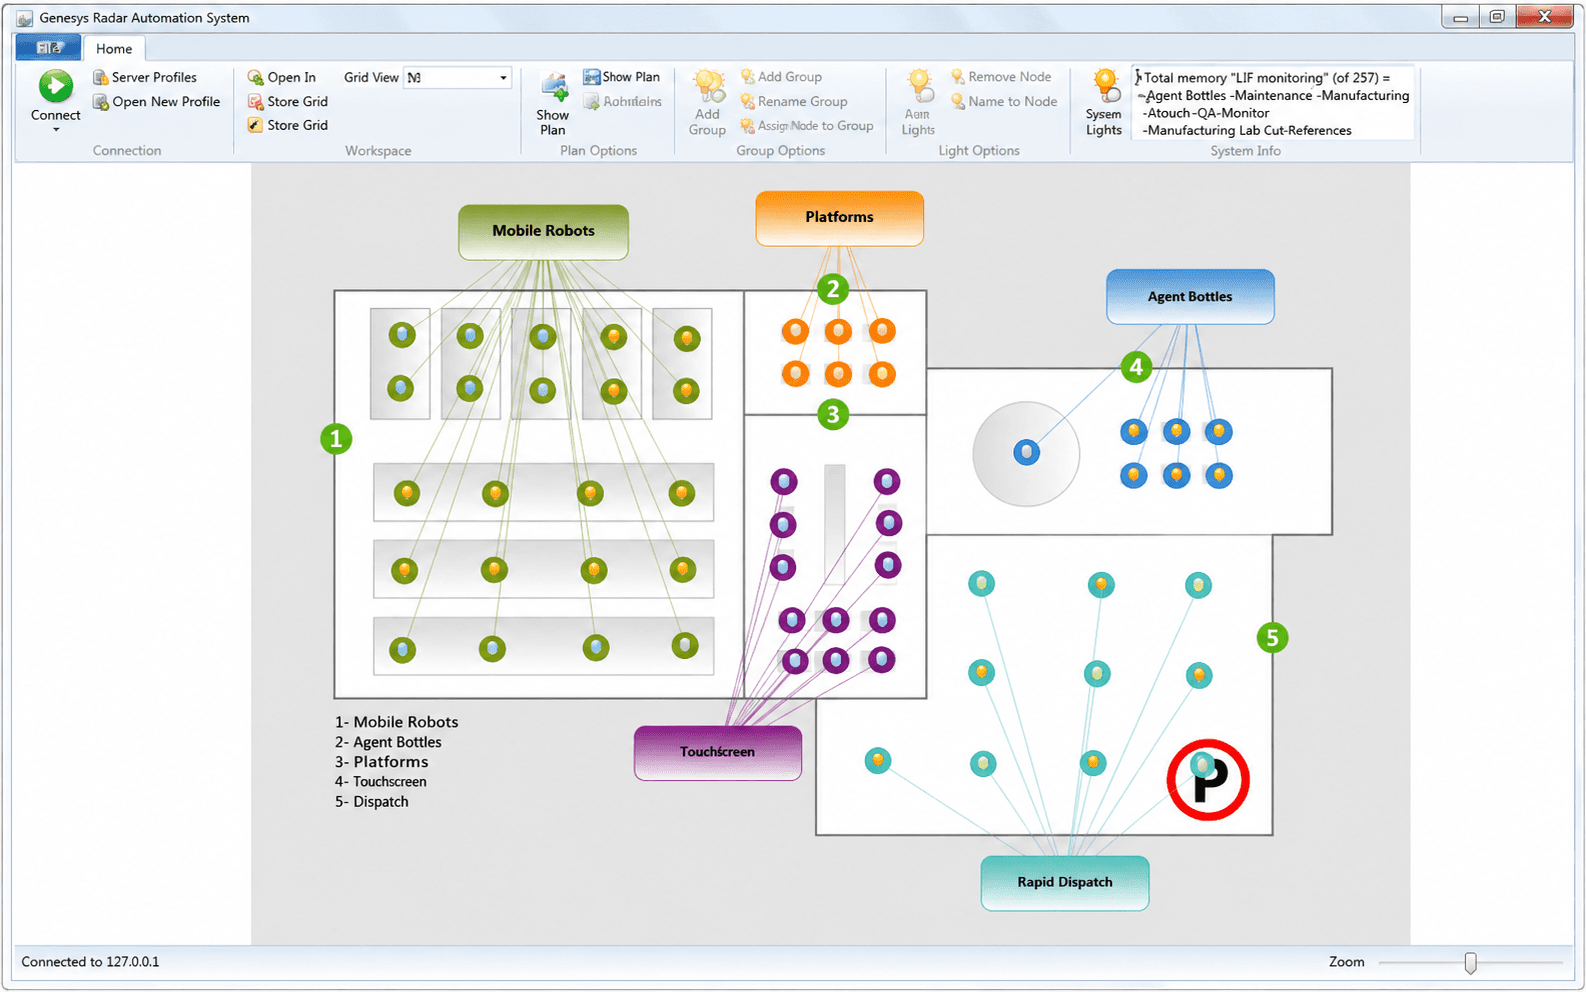Click the red circled P parking node

coord(1208,780)
